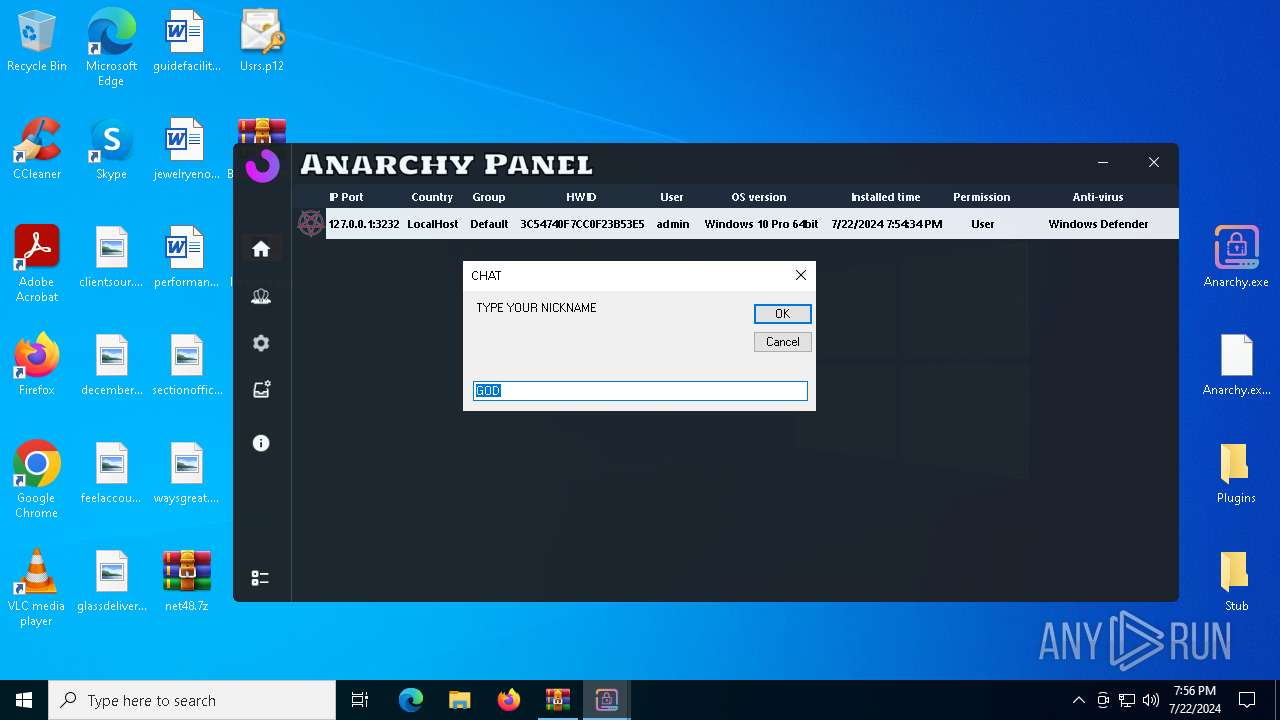Select the glassdeliver image file icon
The height and width of the screenshot is (720, 1280).
pyautogui.click(x=111, y=582)
